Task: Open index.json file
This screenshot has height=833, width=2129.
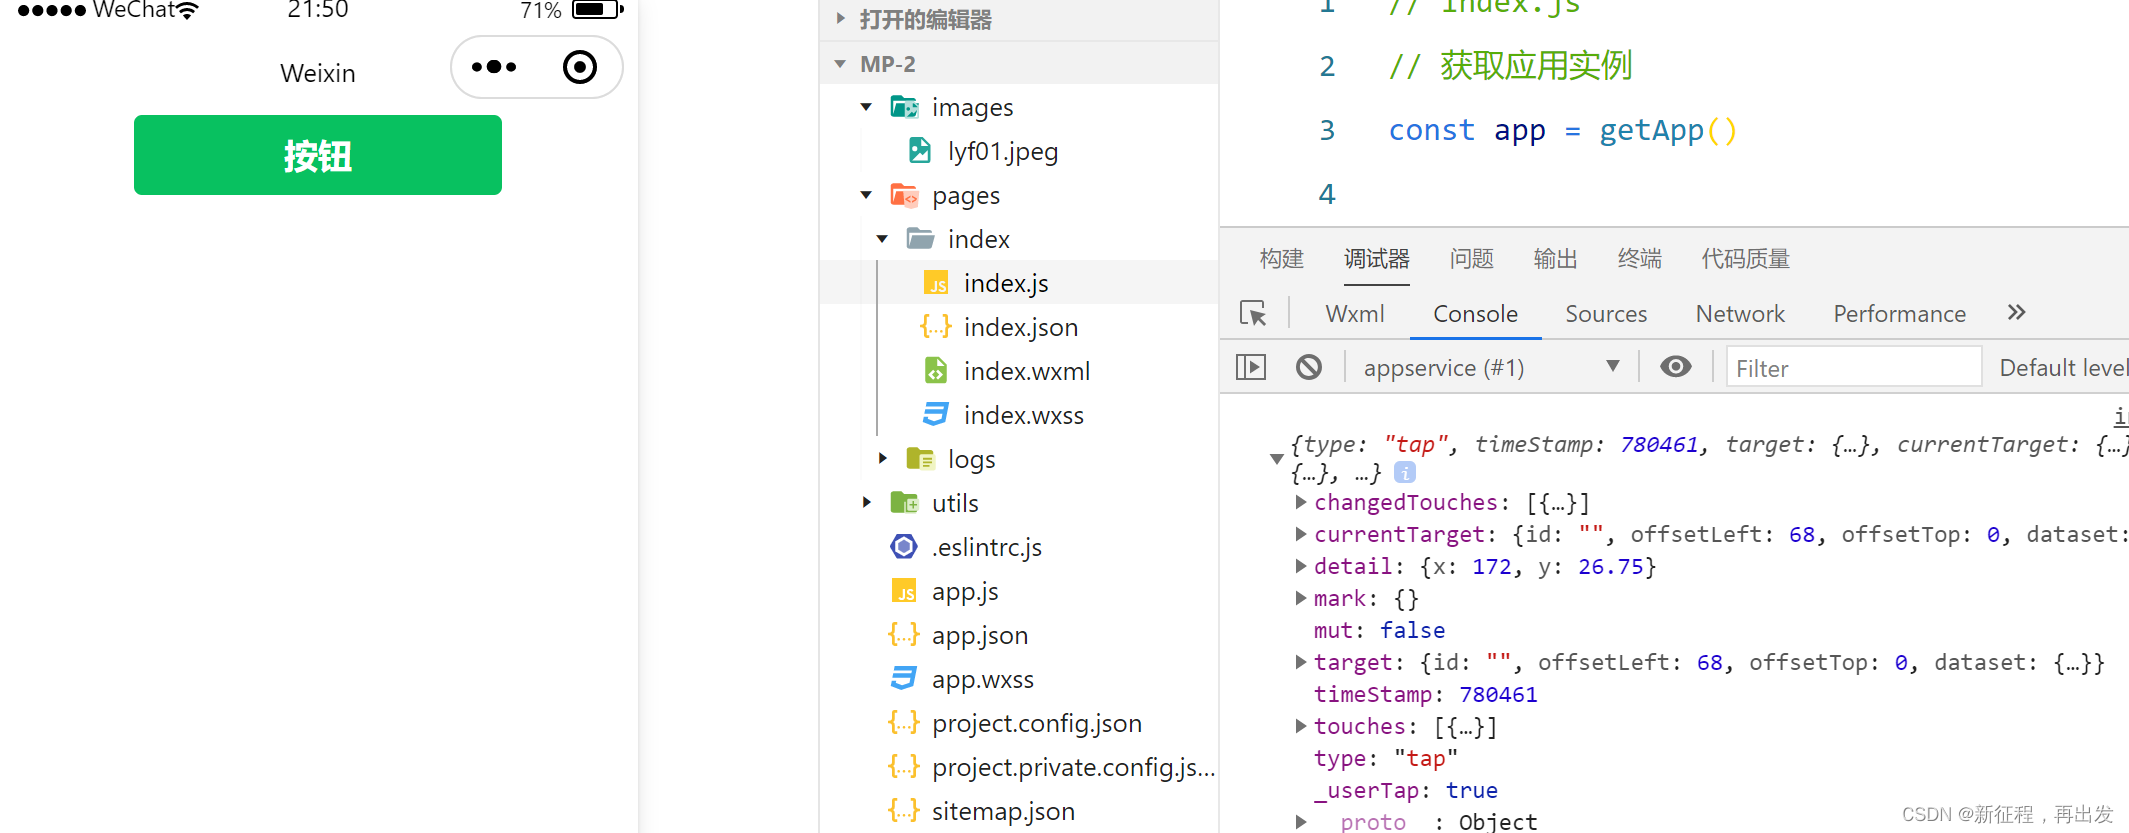Action: [1020, 327]
